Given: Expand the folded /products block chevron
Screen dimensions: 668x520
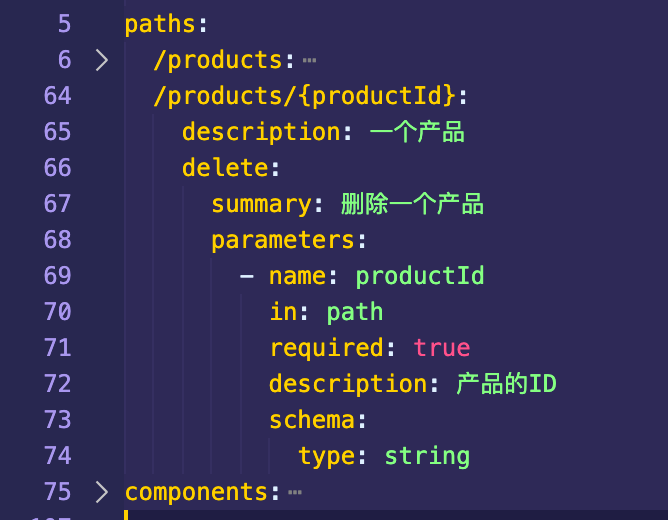Looking at the screenshot, I should tap(101, 60).
